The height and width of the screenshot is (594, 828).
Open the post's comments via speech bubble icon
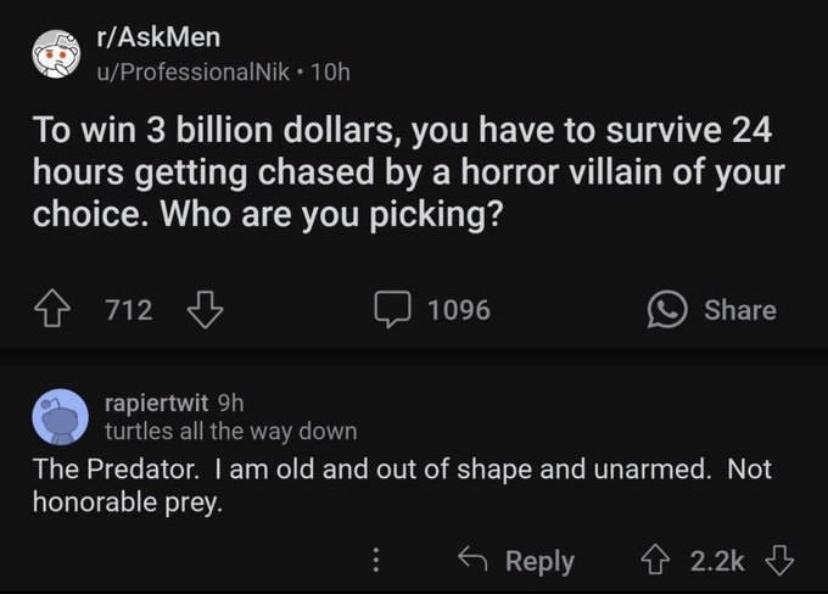397,310
